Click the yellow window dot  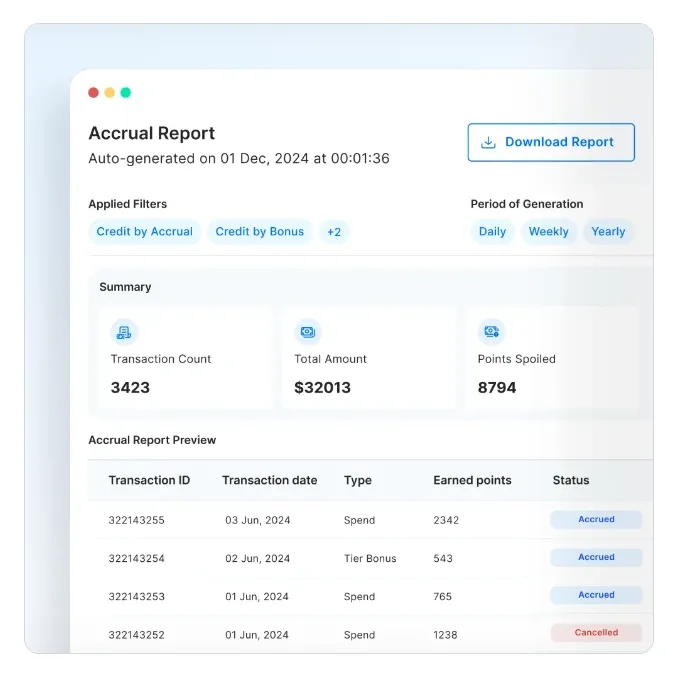pyautogui.click(x=109, y=93)
